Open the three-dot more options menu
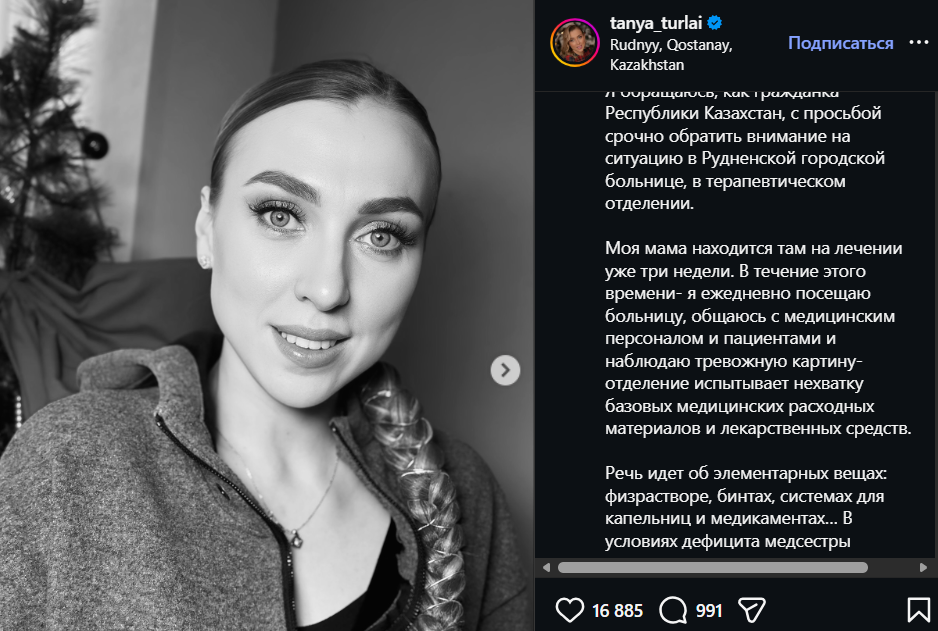 click(x=918, y=43)
